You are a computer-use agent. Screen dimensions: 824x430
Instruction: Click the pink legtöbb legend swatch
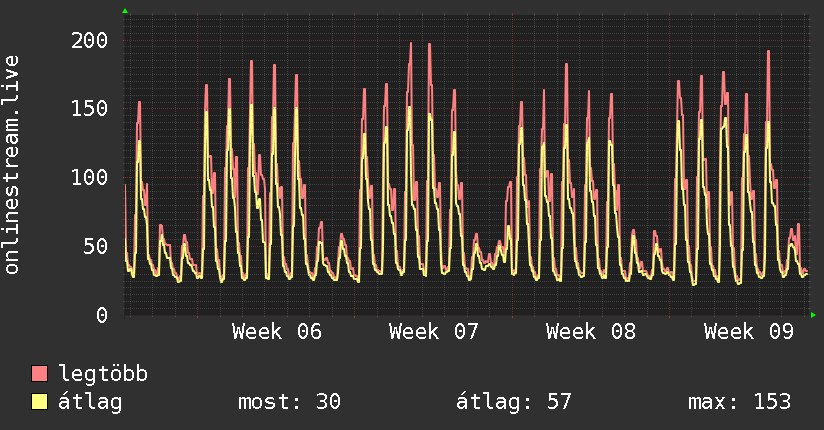pos(39,373)
